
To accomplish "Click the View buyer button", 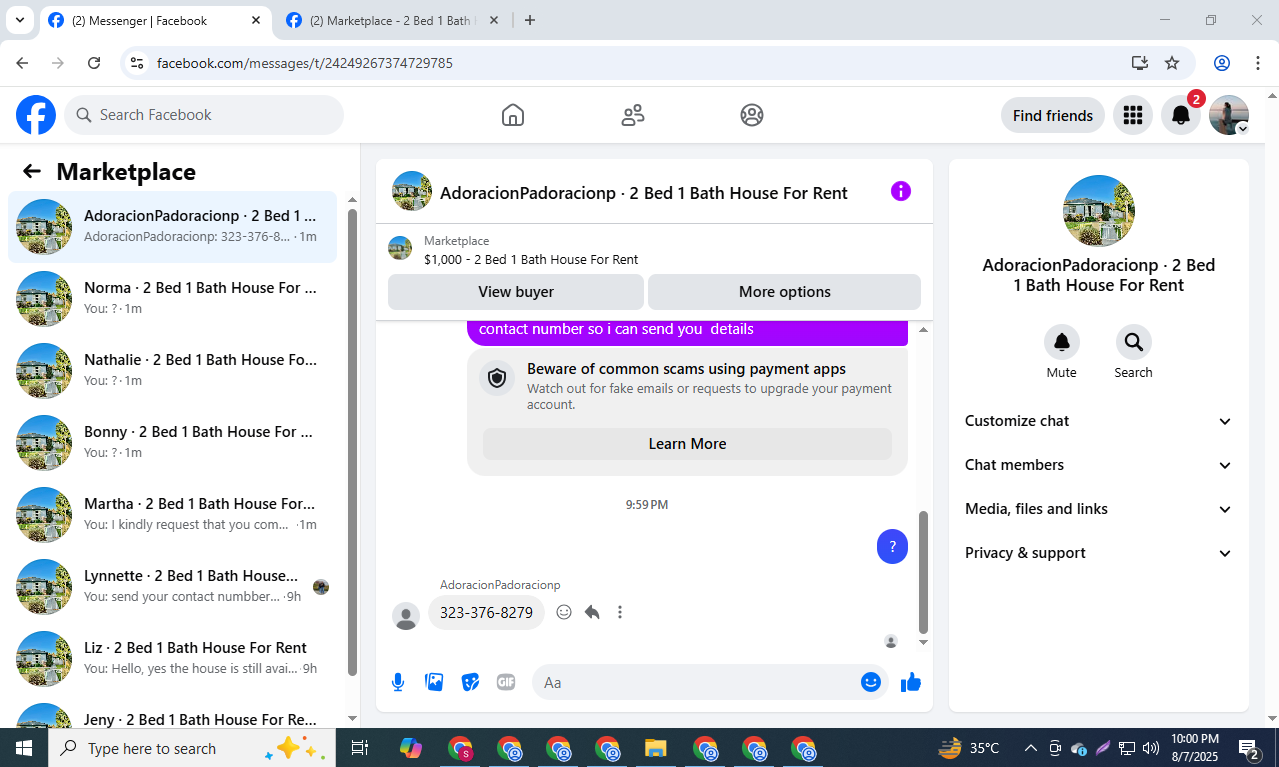I will click(516, 292).
